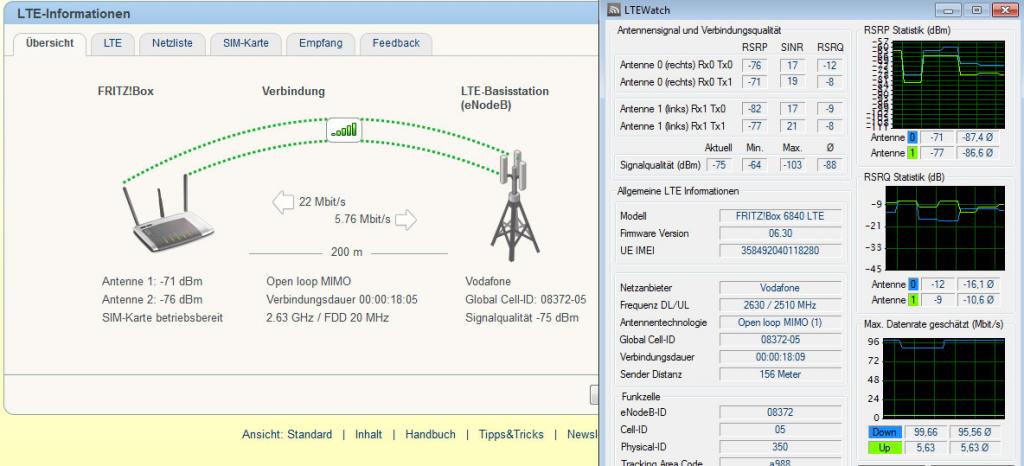1024x466 pixels.
Task: Click the Cell-ID field showing 05
Action: pyautogui.click(x=780, y=429)
